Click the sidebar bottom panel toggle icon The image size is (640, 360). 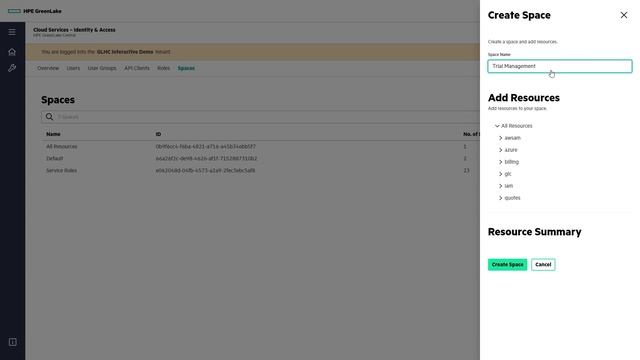tap(13, 342)
